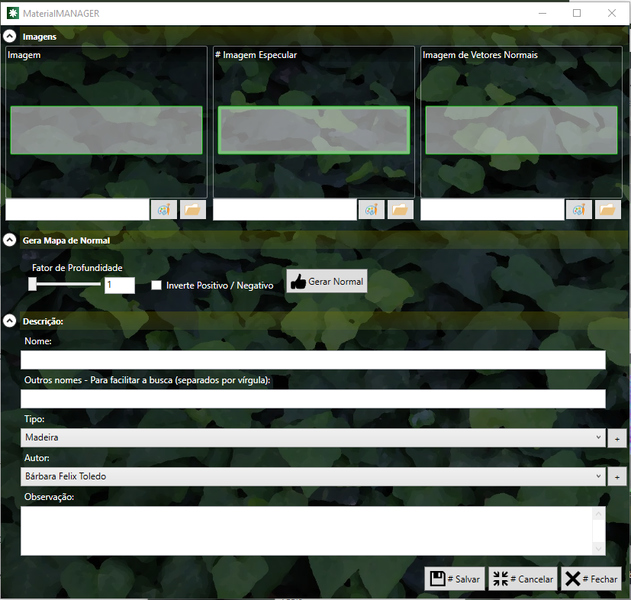The image size is (631, 600).
Task: Open folder browser for Vetores Normais image
Action: tap(607, 209)
